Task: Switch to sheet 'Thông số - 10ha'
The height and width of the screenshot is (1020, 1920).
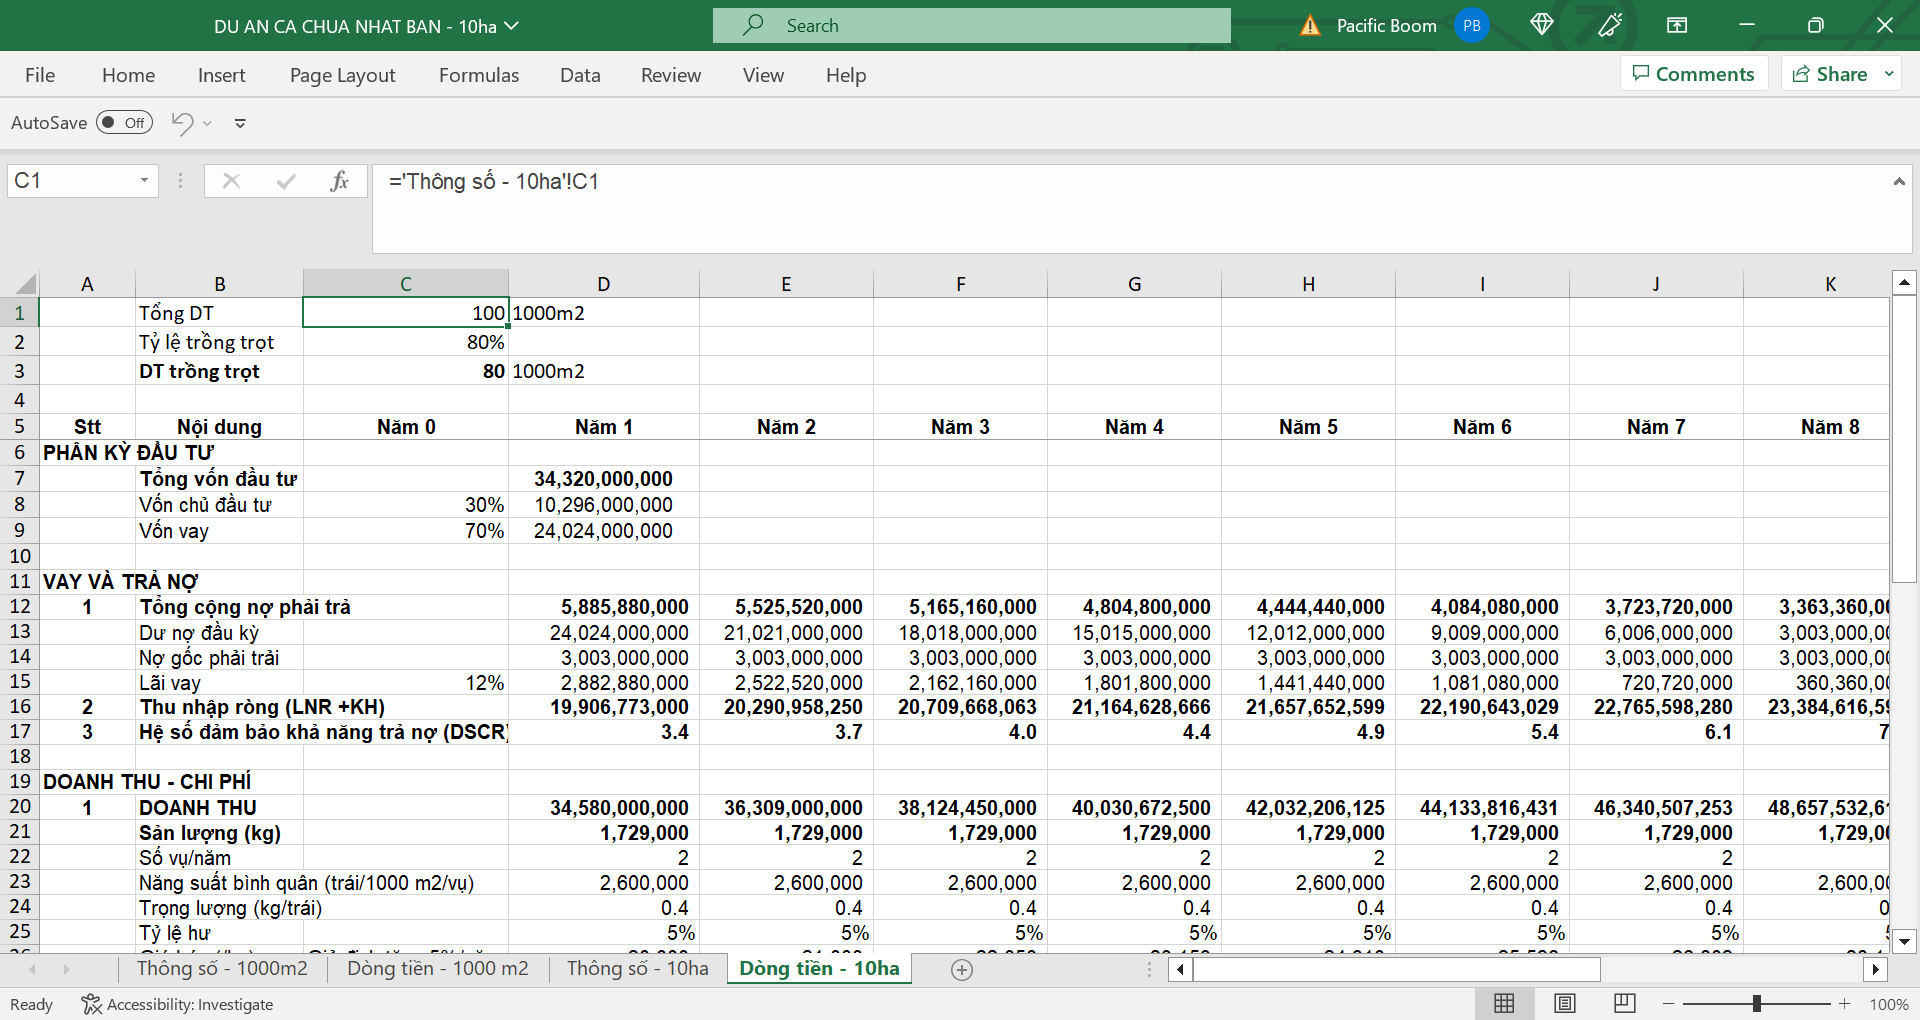Action: 637,968
